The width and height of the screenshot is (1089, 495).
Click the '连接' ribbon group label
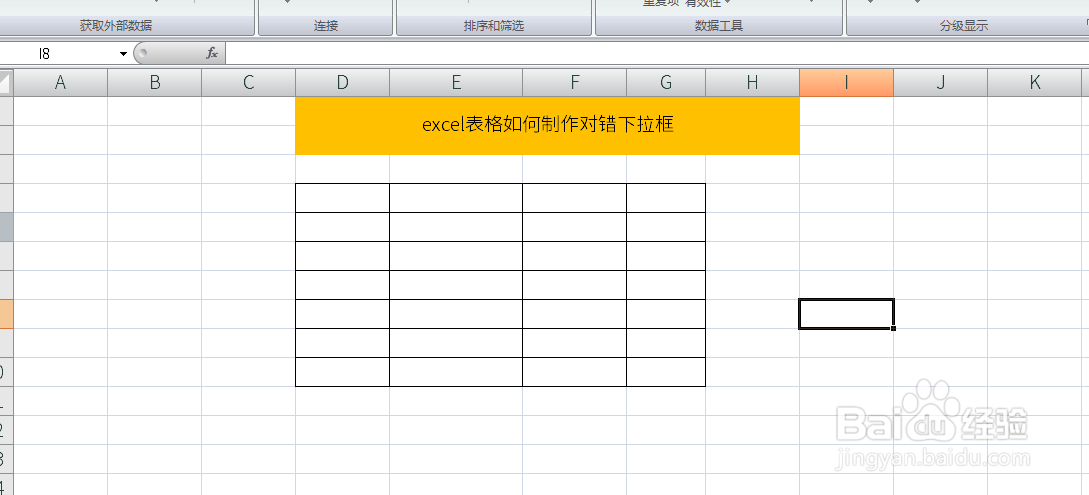pyautogui.click(x=326, y=26)
